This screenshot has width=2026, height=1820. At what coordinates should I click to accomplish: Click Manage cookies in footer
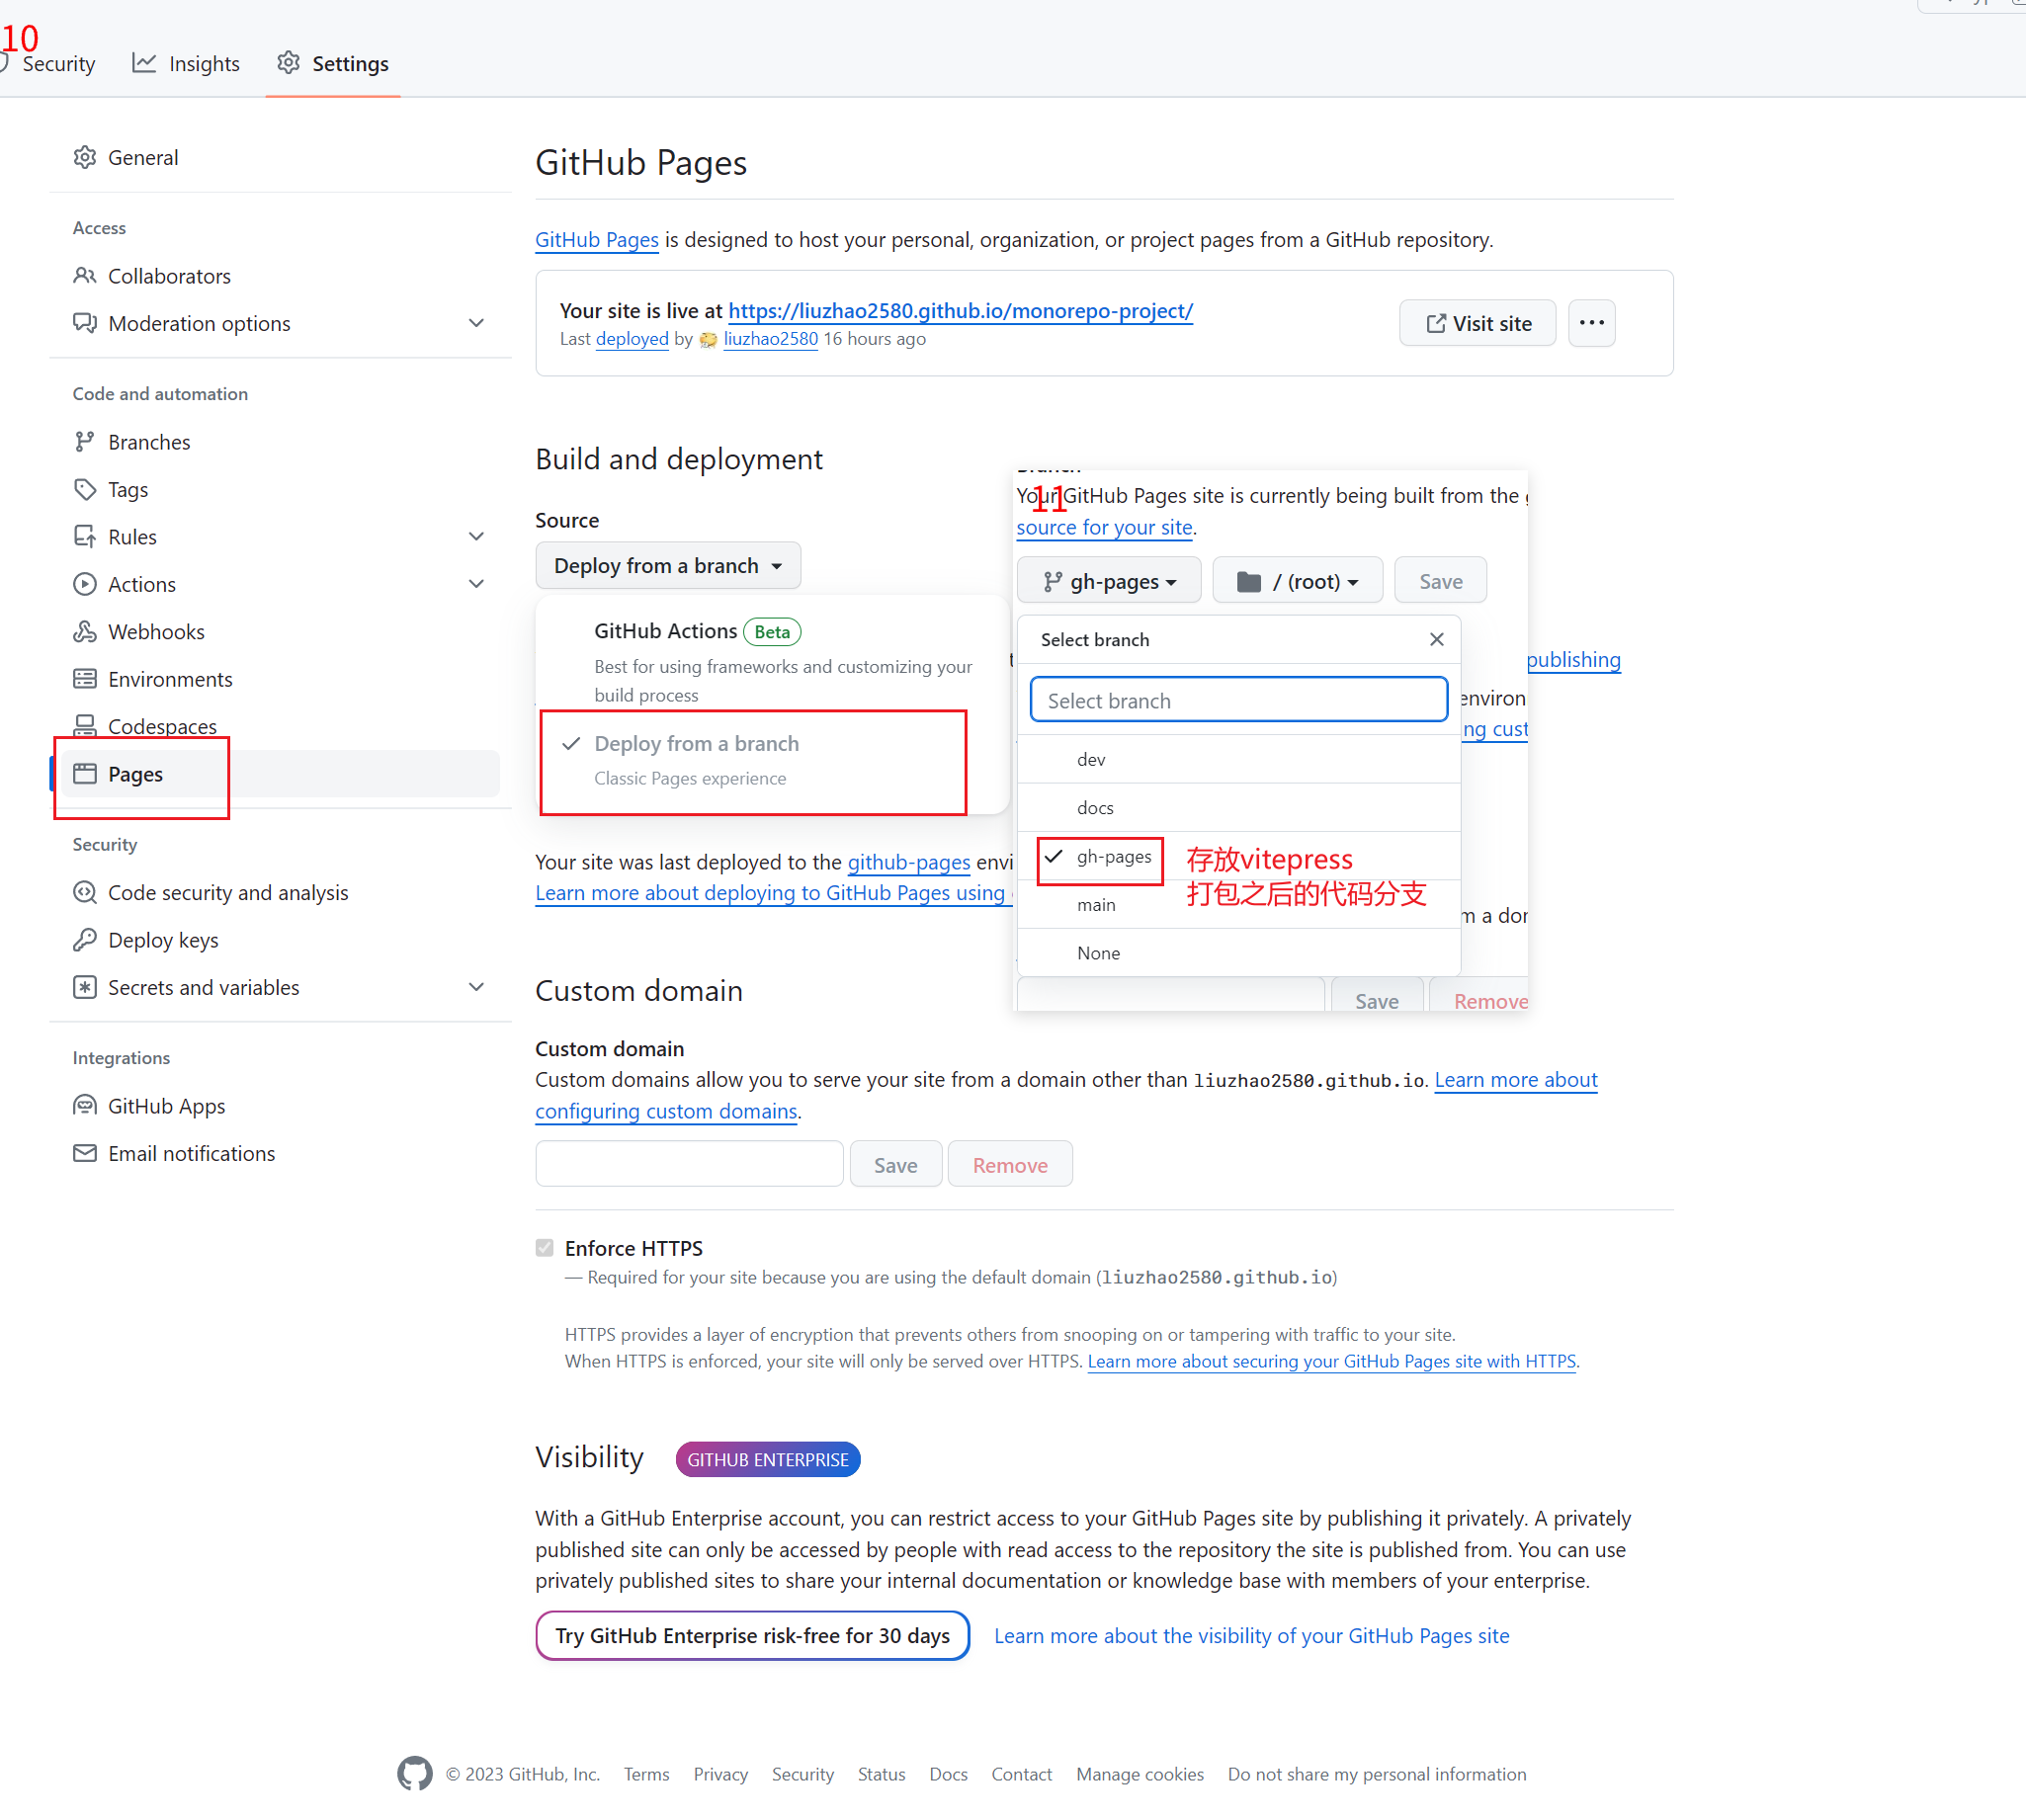point(1139,1773)
